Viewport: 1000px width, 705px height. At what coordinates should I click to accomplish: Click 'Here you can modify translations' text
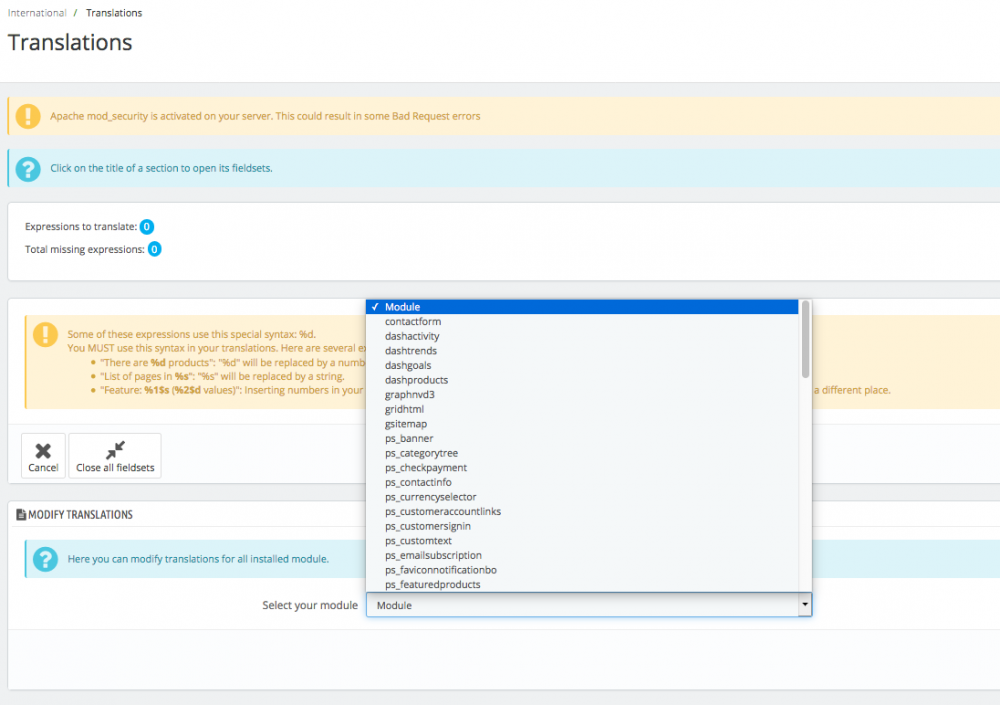[x=198, y=559]
